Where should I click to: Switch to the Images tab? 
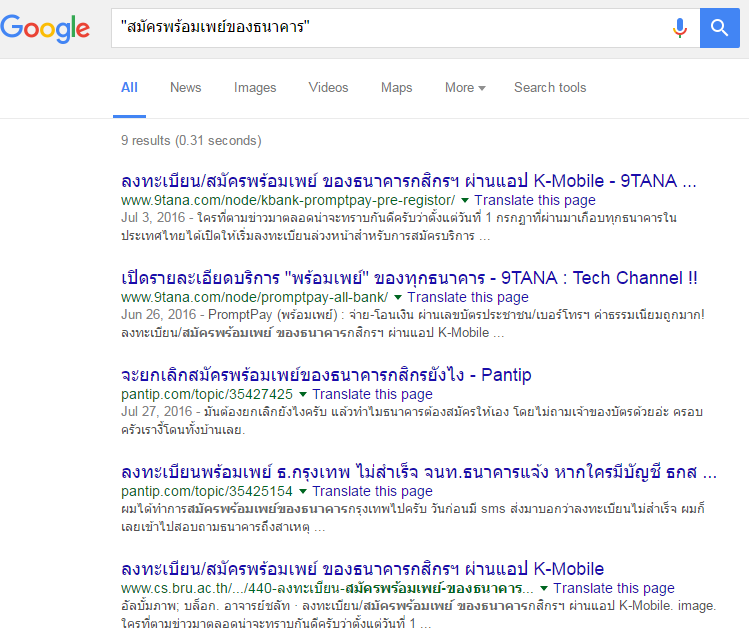pos(255,87)
